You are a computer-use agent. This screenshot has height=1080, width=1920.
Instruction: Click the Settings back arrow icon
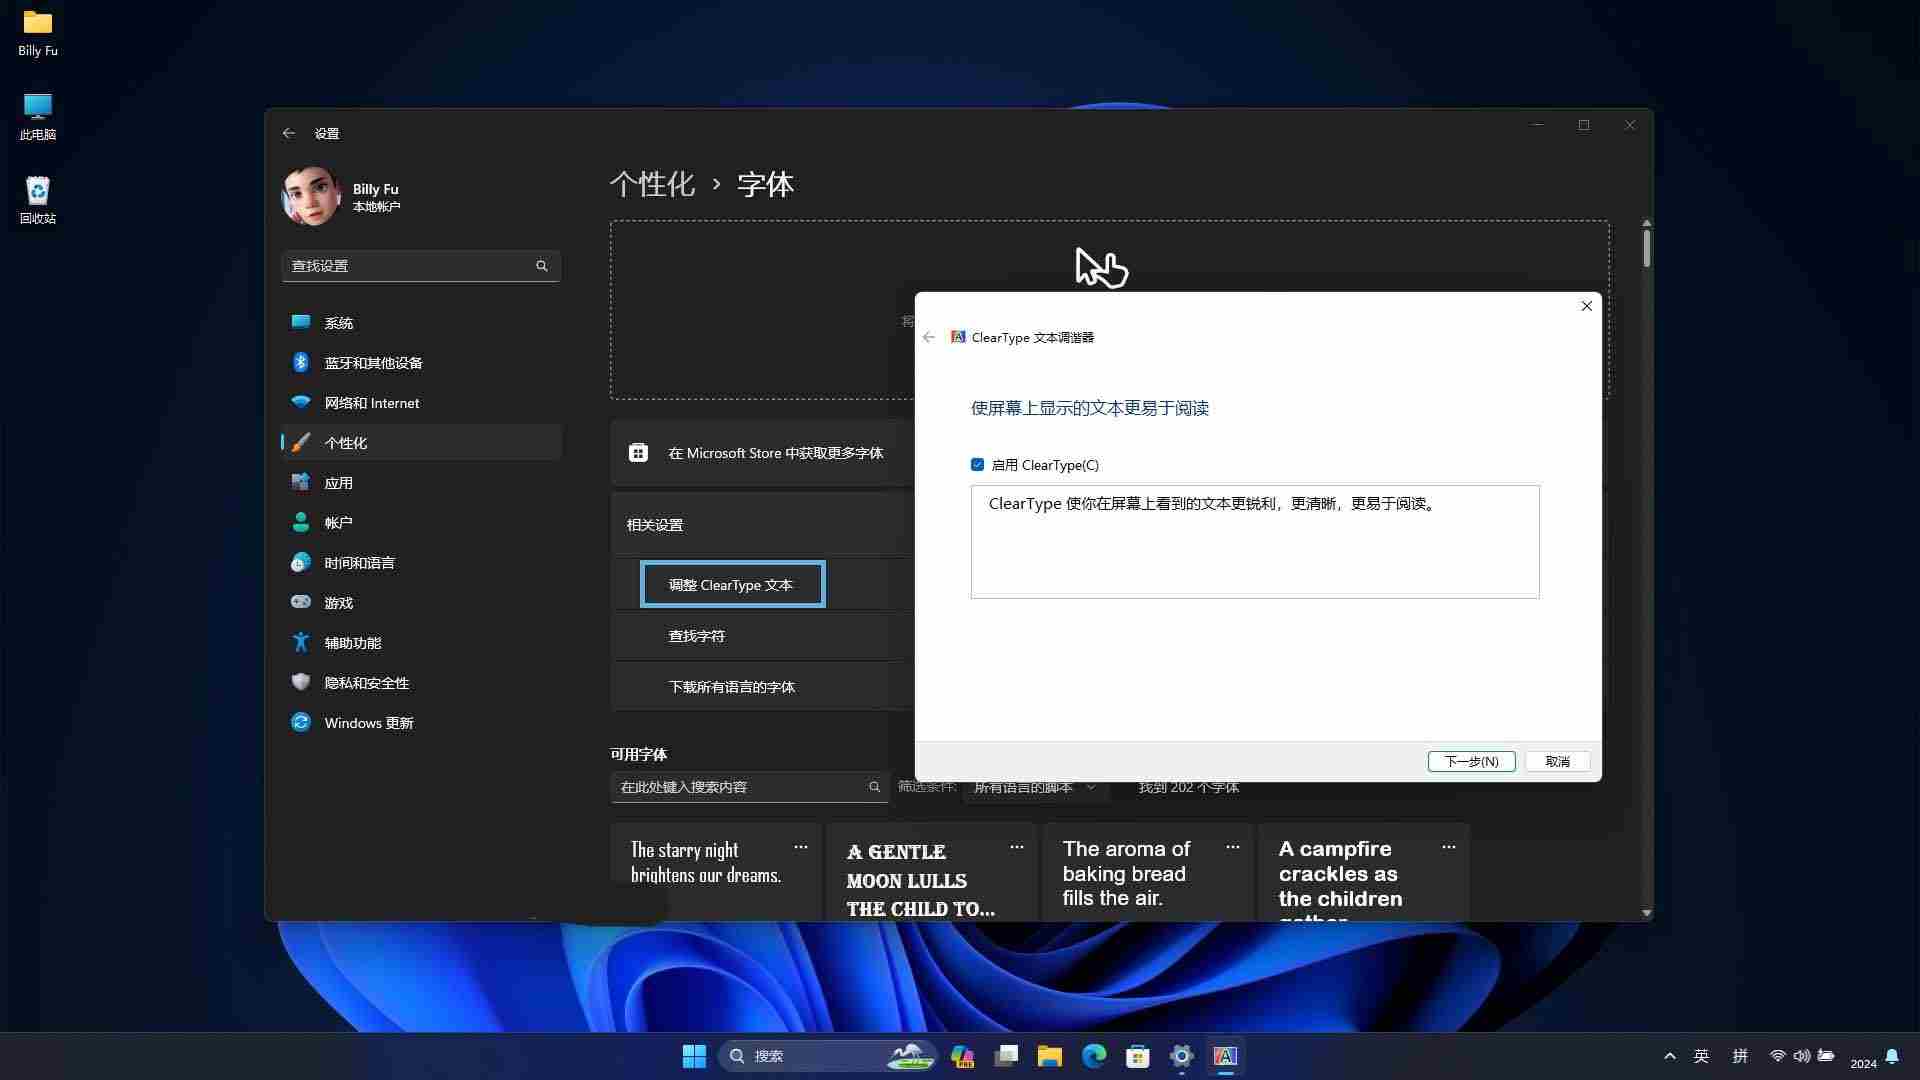tap(289, 133)
